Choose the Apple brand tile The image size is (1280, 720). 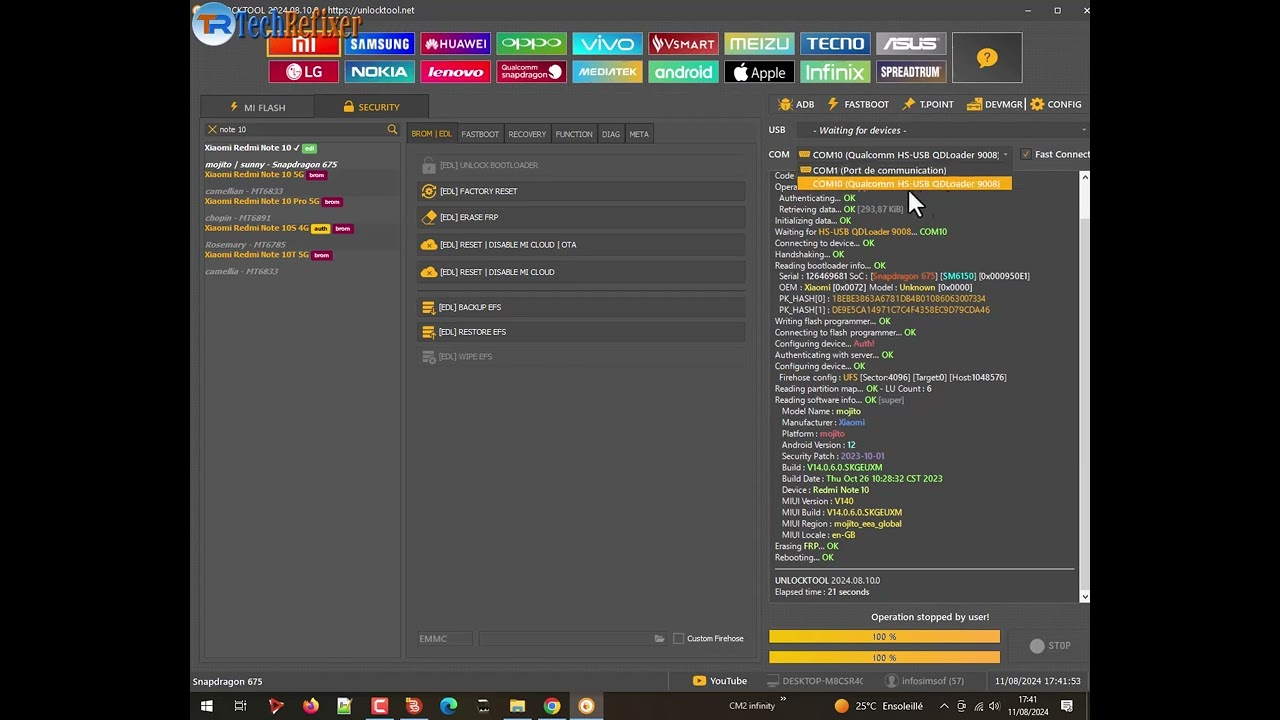tap(759, 72)
